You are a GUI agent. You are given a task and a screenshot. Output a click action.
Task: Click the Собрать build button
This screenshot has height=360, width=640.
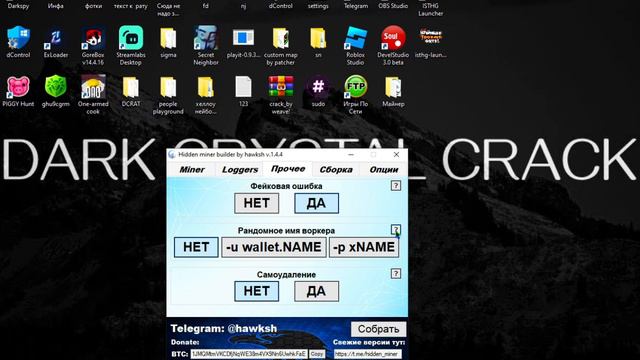378,329
